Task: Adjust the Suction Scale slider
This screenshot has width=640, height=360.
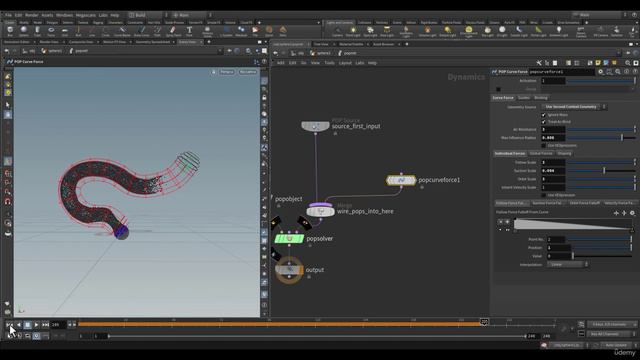Action: tap(601, 171)
